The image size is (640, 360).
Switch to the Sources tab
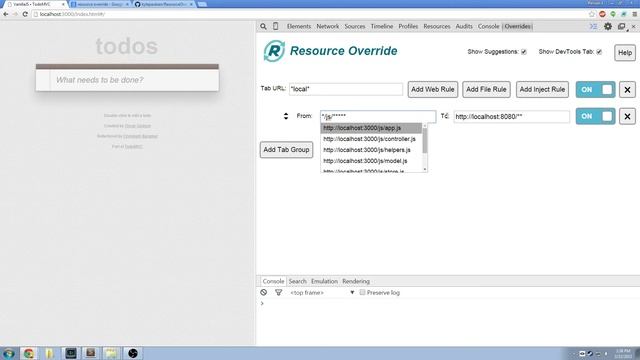coord(355,26)
